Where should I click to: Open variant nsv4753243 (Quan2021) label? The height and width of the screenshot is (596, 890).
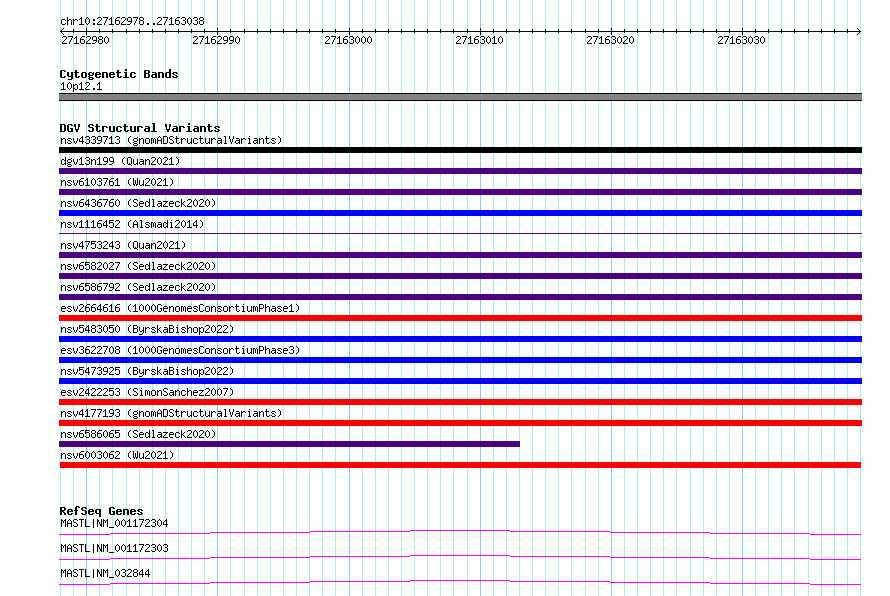(123, 245)
